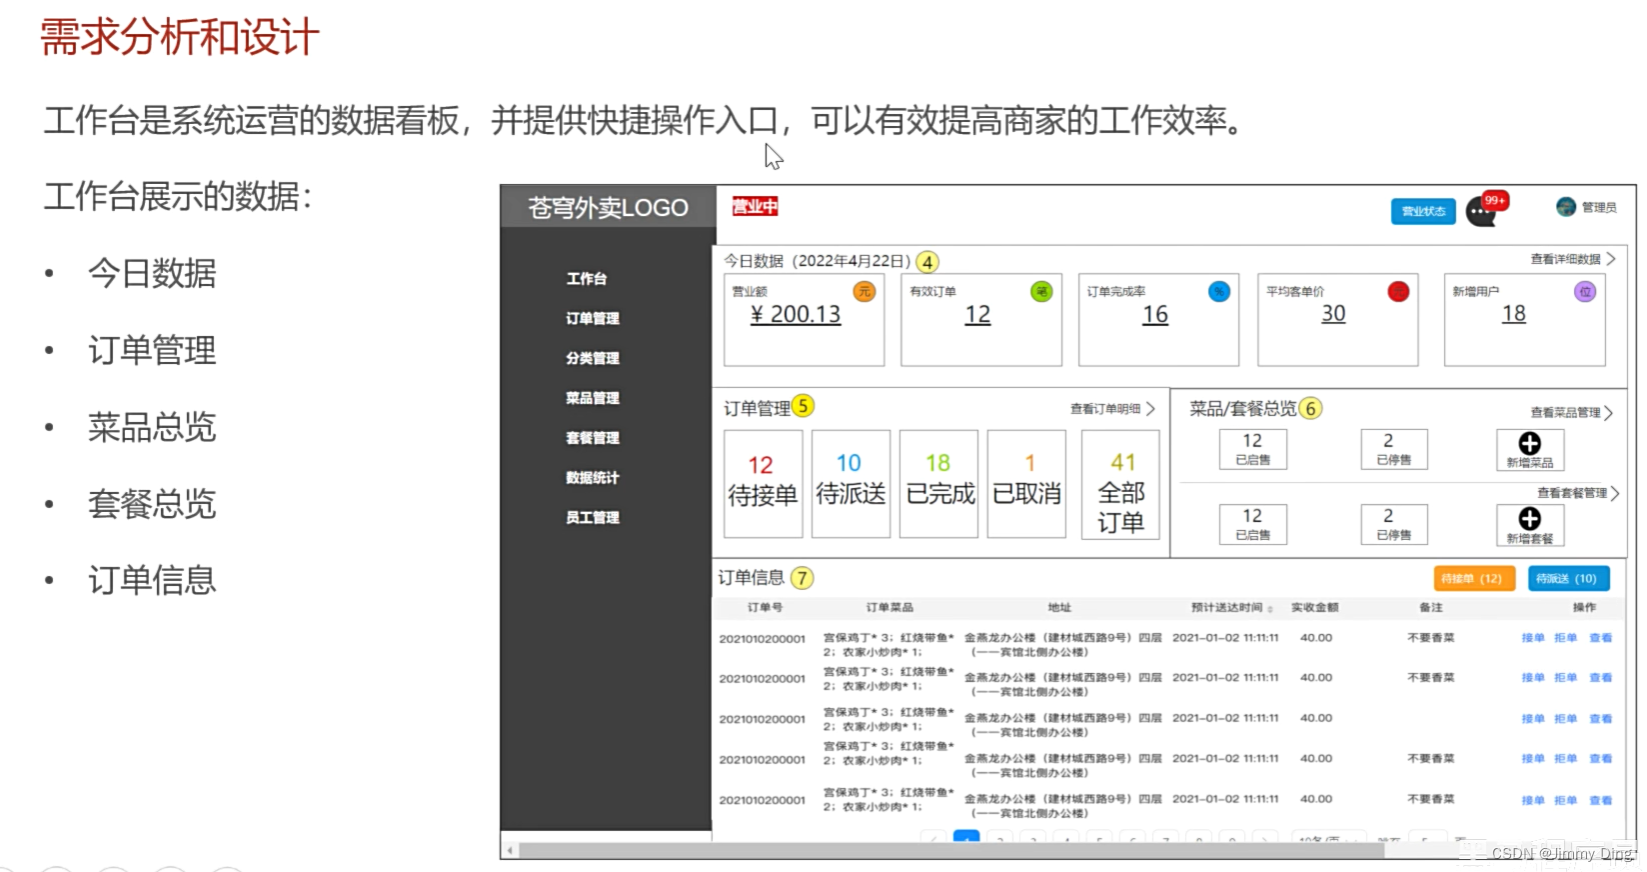Image resolution: width=1647 pixels, height=872 pixels.
Task: Click the ¥ 200.13 营业额 value
Action: click(x=795, y=314)
